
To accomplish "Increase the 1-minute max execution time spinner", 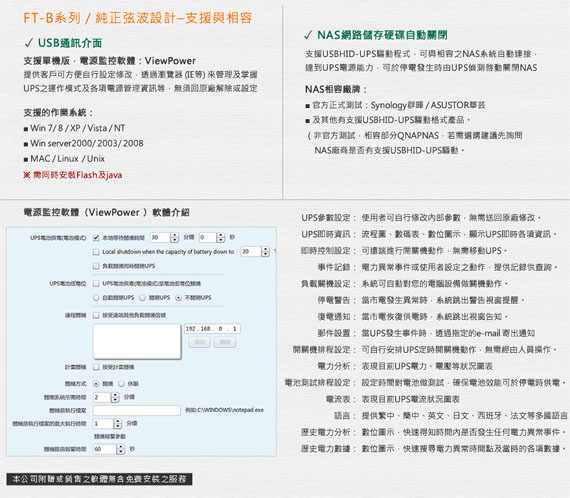I will pos(118,421).
